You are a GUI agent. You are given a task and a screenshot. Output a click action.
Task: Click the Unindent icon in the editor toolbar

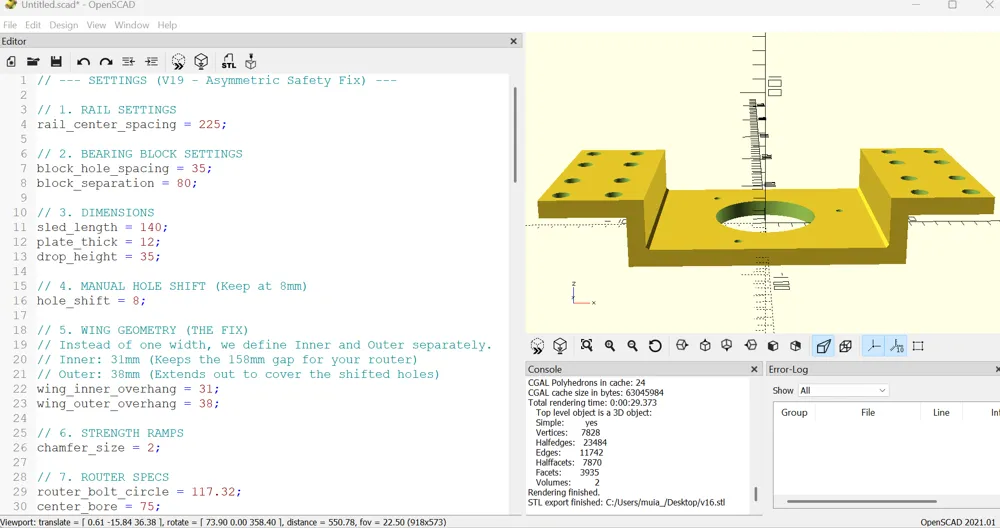128,62
